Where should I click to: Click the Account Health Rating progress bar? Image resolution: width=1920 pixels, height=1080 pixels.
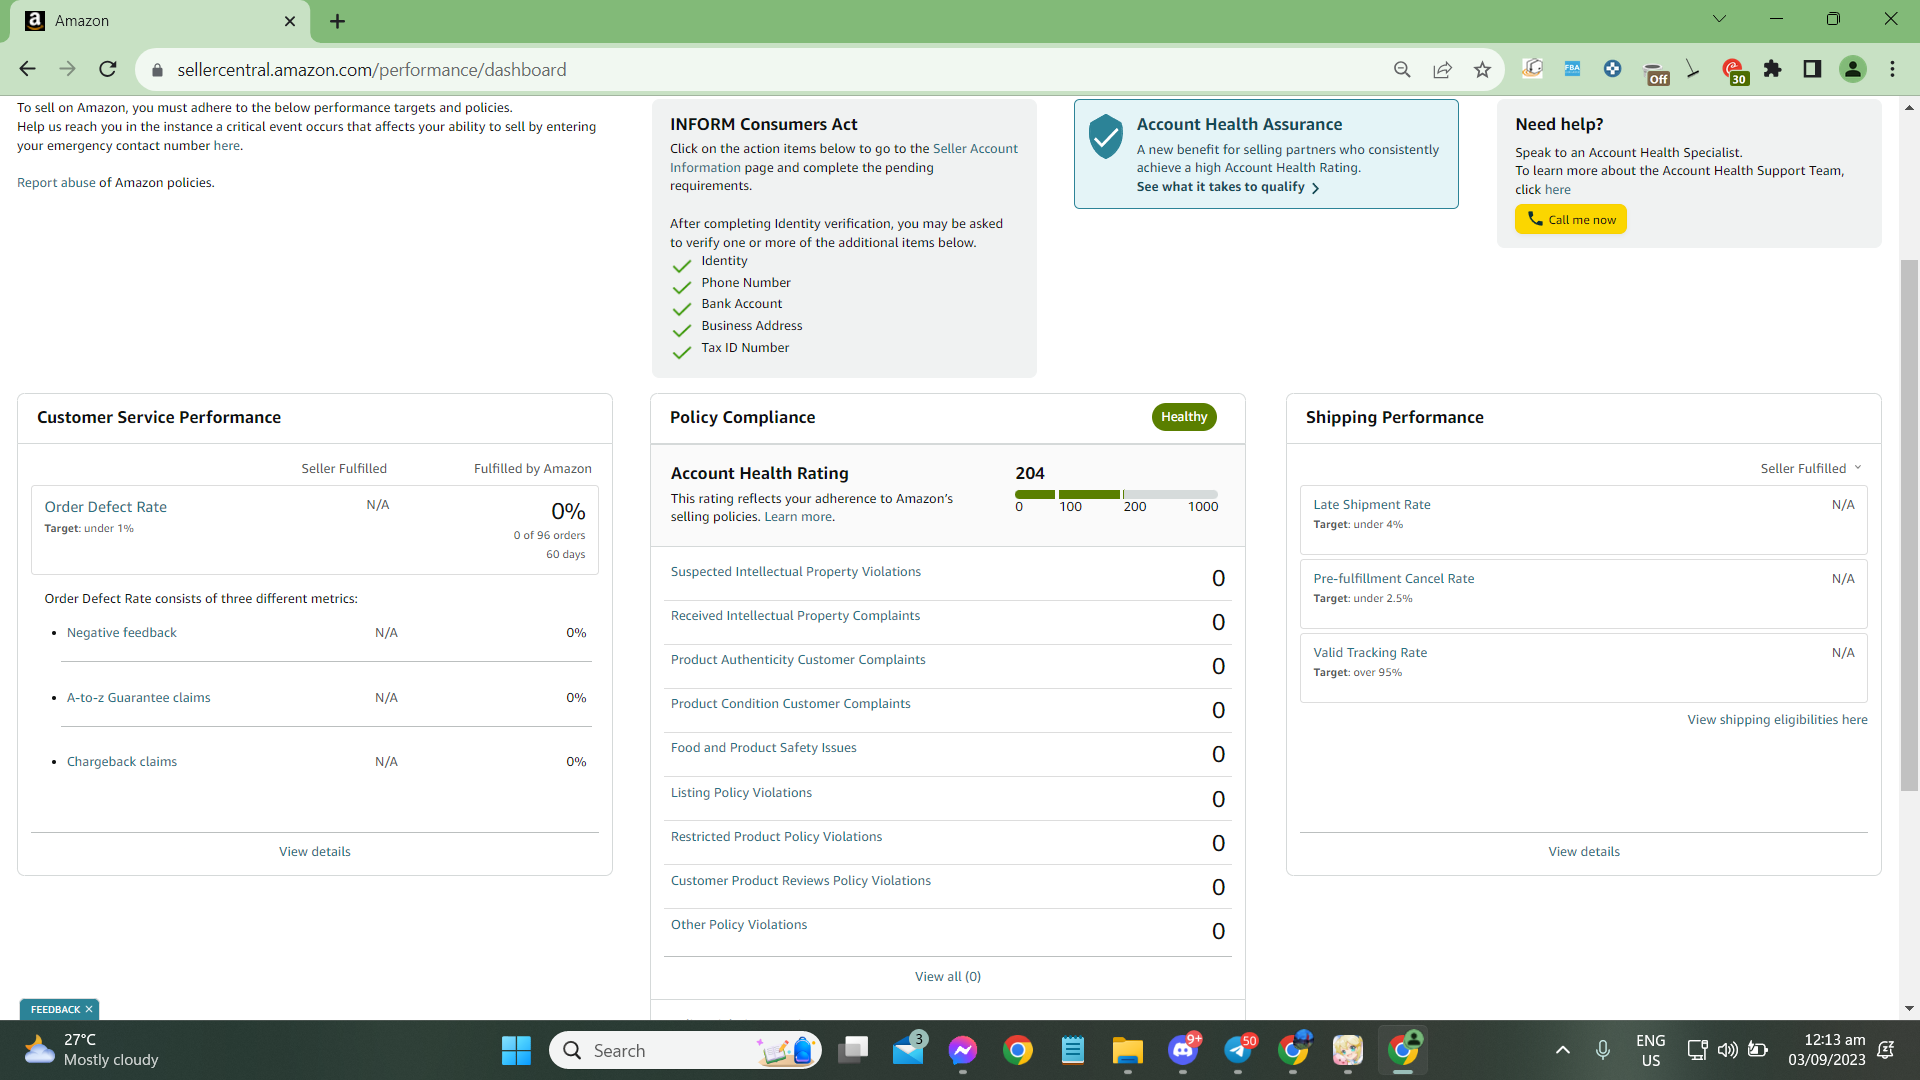coord(1116,494)
